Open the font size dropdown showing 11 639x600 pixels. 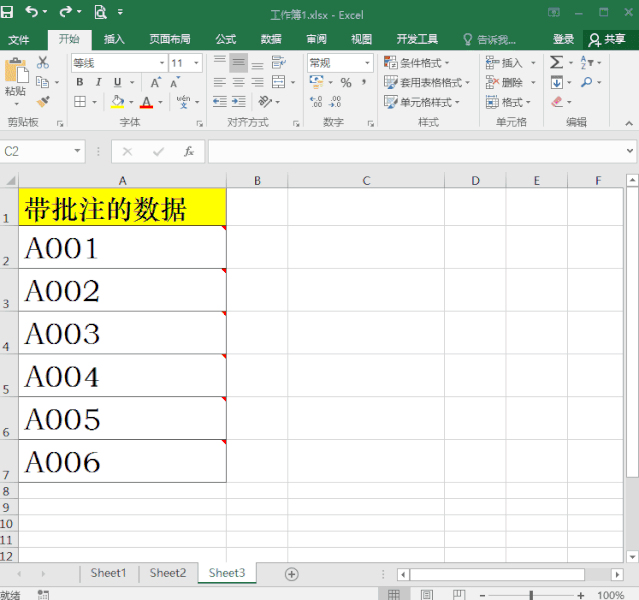(x=196, y=63)
